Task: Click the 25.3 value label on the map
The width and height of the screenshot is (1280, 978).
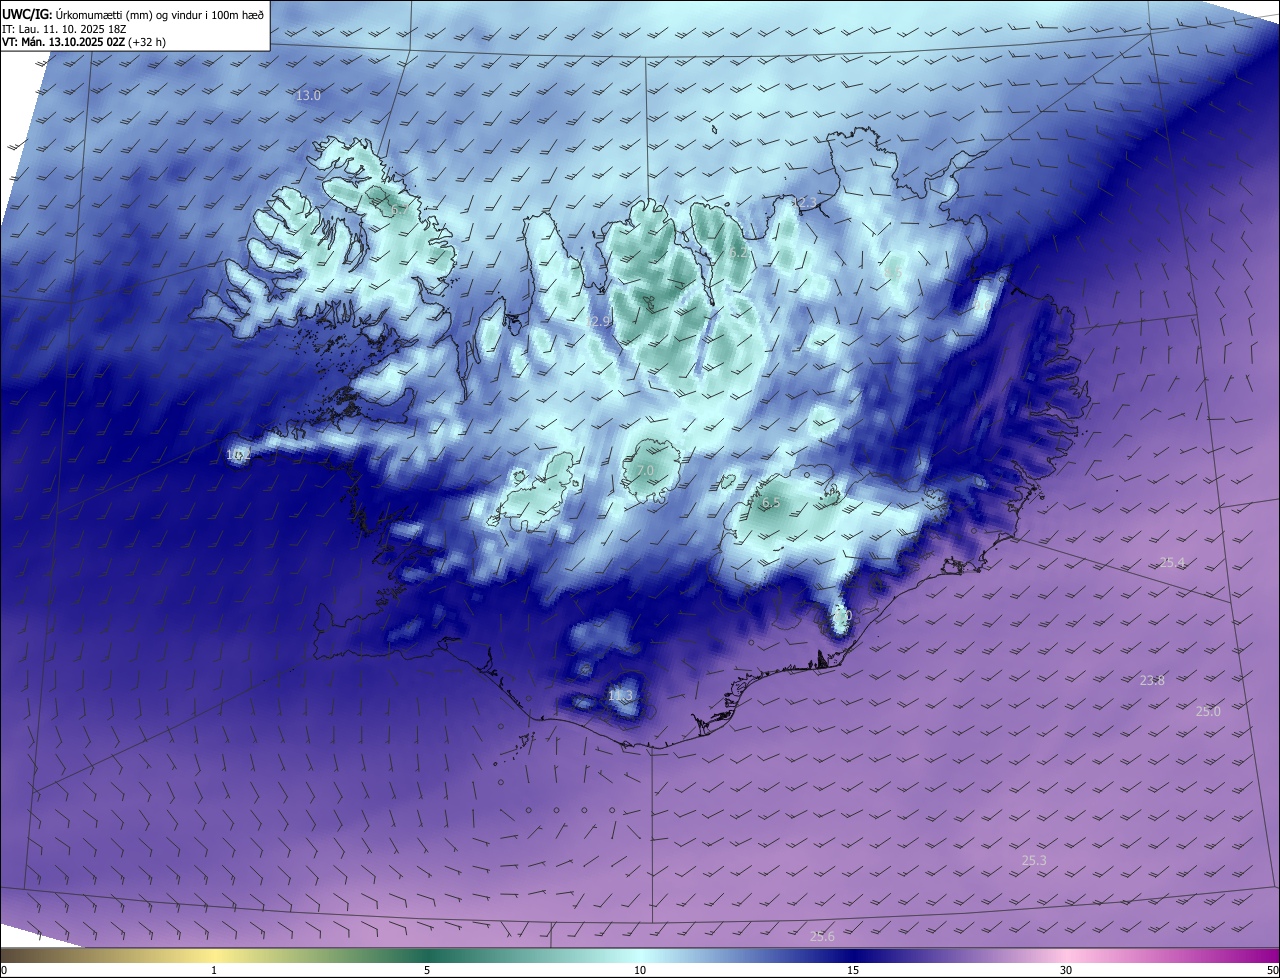Action: (x=1034, y=861)
